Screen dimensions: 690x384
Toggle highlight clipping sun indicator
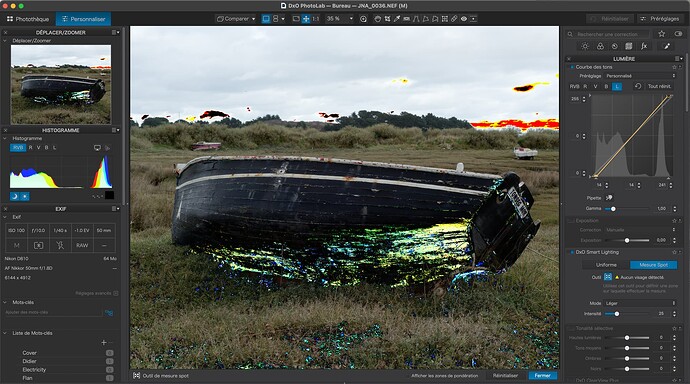pyautogui.click(x=25, y=197)
